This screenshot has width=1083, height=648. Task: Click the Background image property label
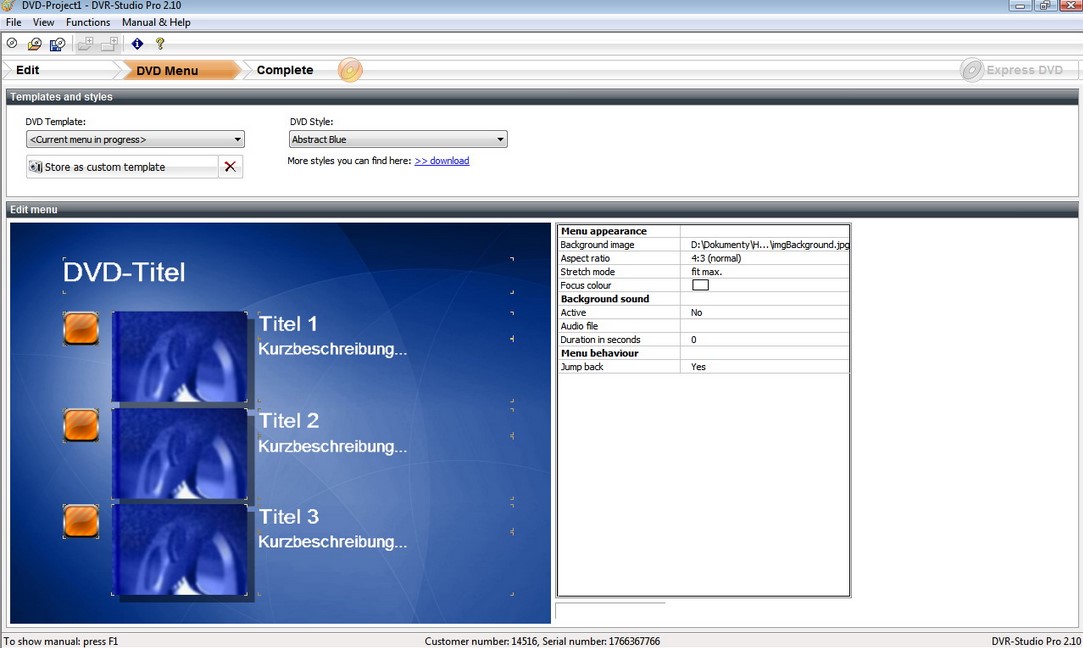pos(597,245)
